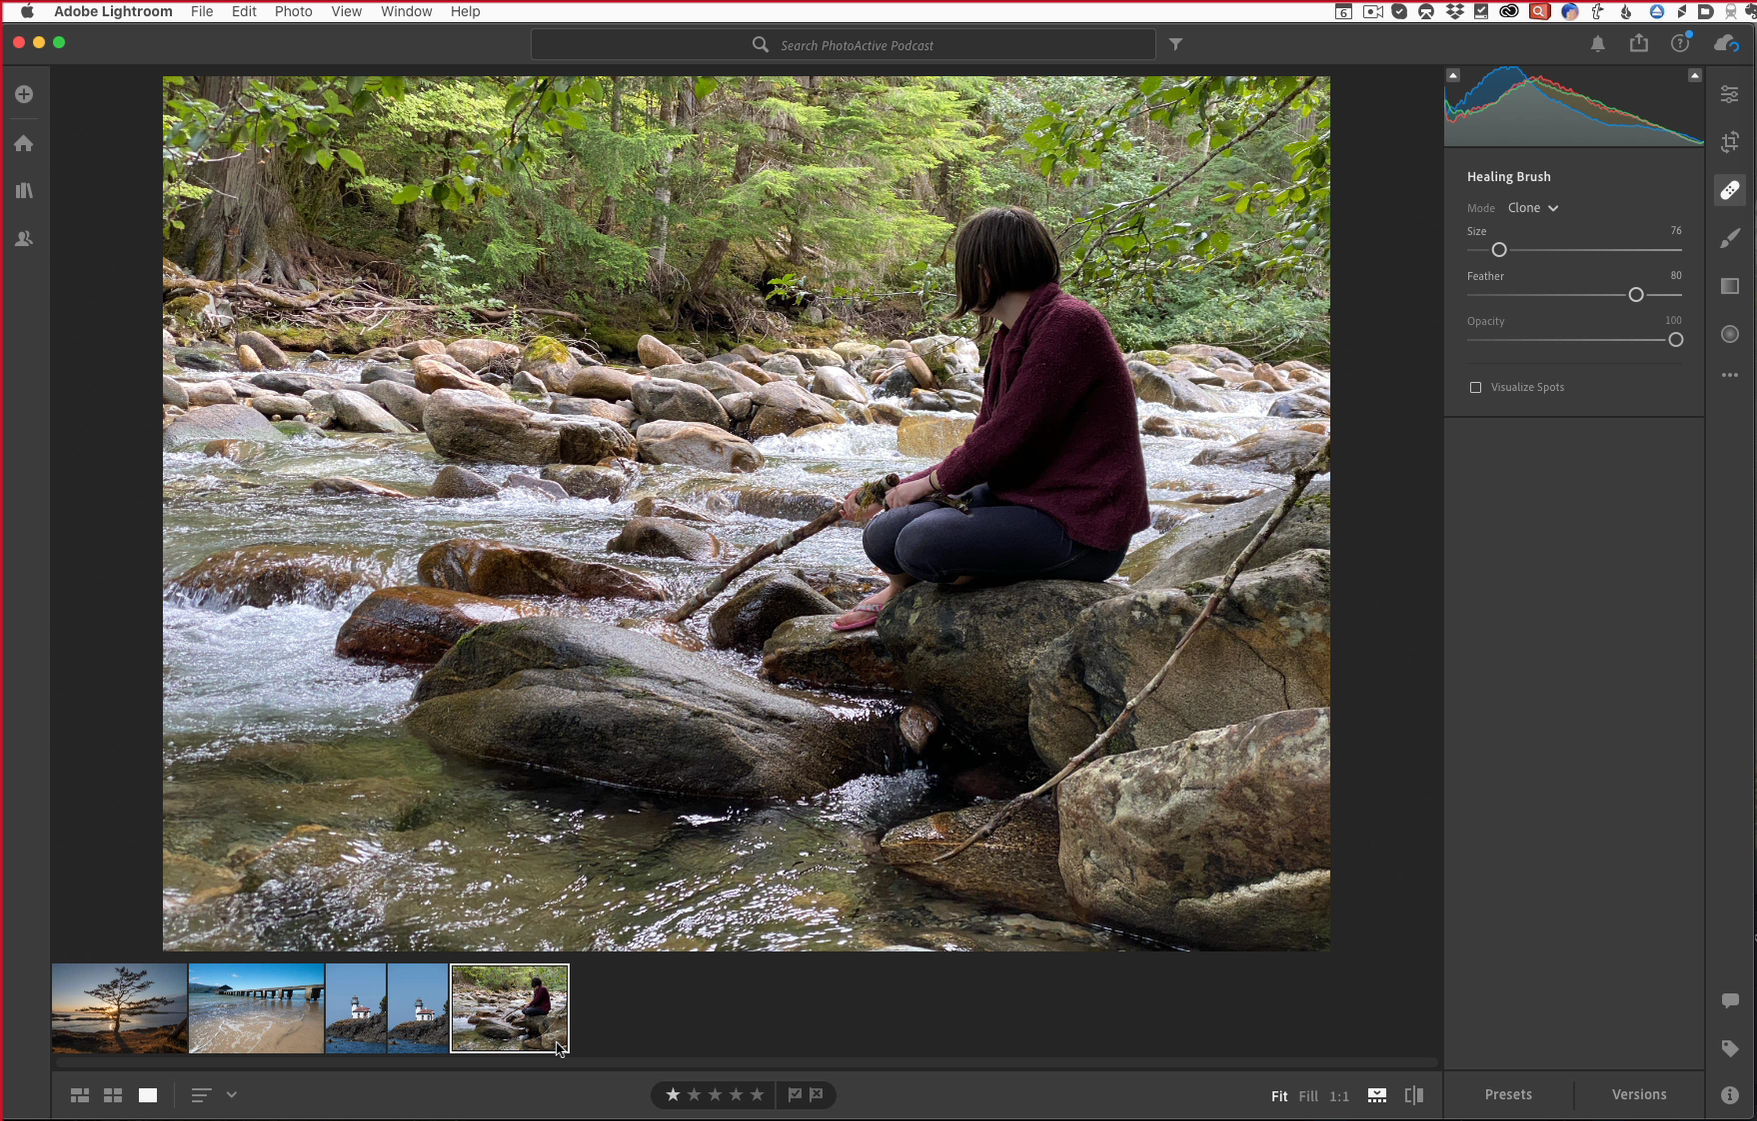Image resolution: width=1757 pixels, height=1121 pixels.
Task: Open the Info panel icon
Action: [x=1730, y=1095]
